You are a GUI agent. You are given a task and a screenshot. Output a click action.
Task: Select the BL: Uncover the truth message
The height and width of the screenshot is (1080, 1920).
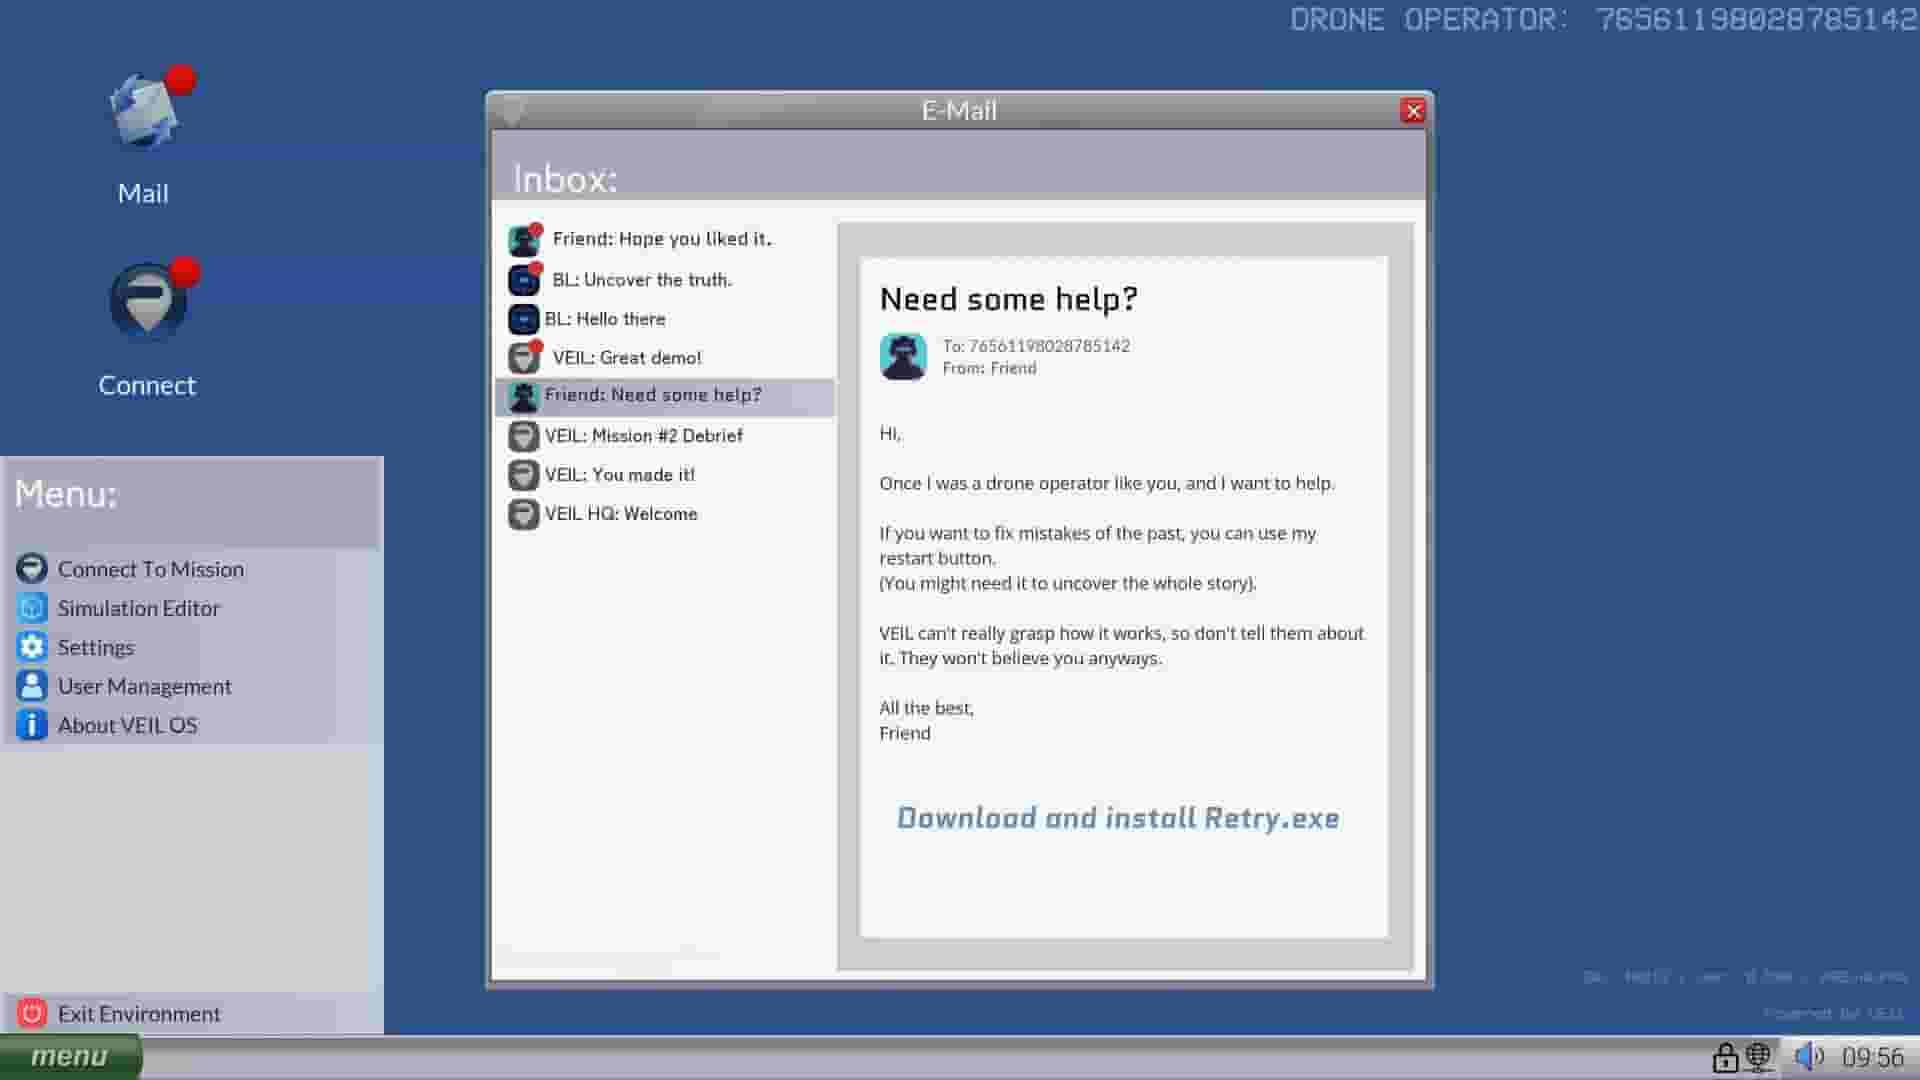point(638,279)
